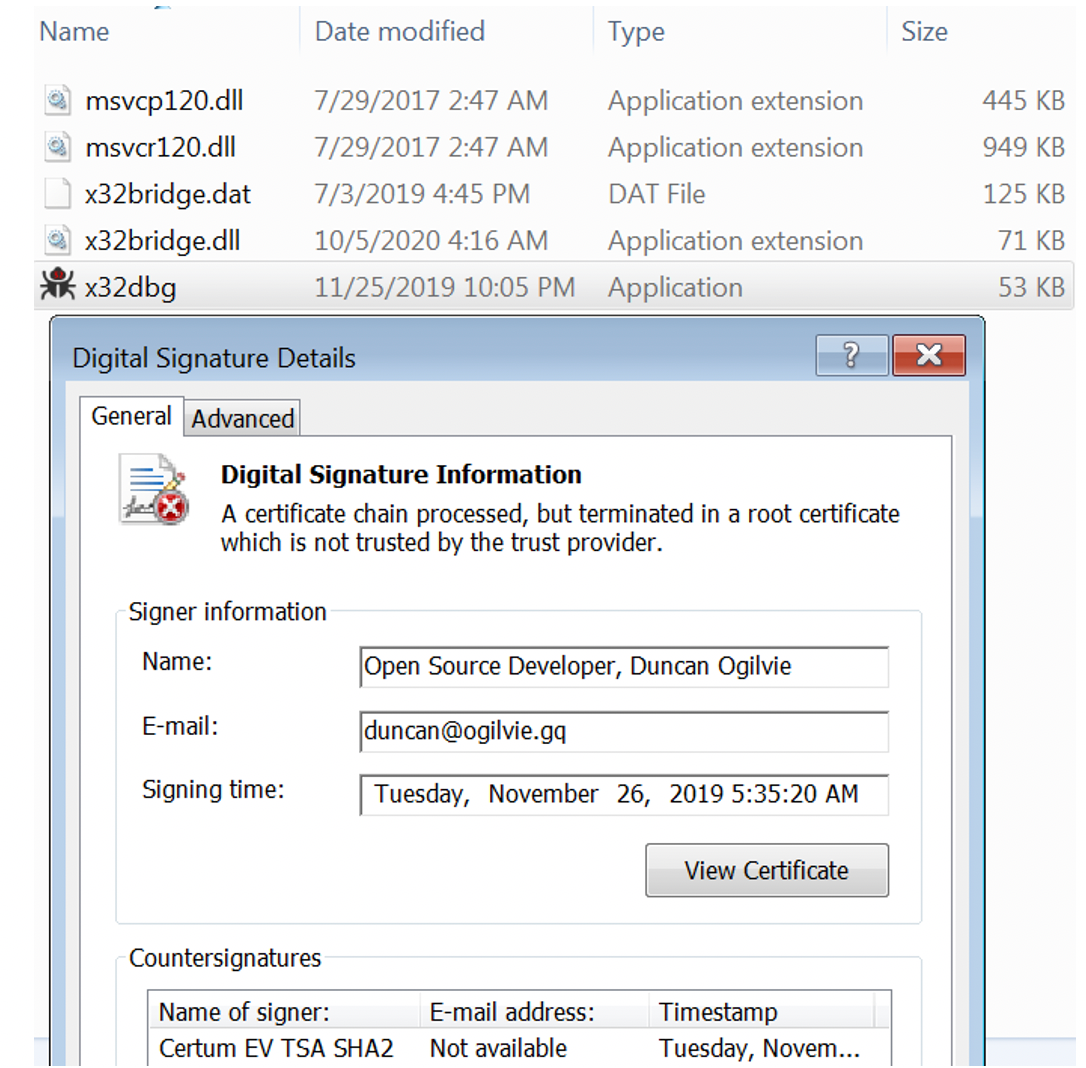Click the gear icon for x32bridge.dll
The height and width of the screenshot is (1068, 1086).
coord(57,240)
